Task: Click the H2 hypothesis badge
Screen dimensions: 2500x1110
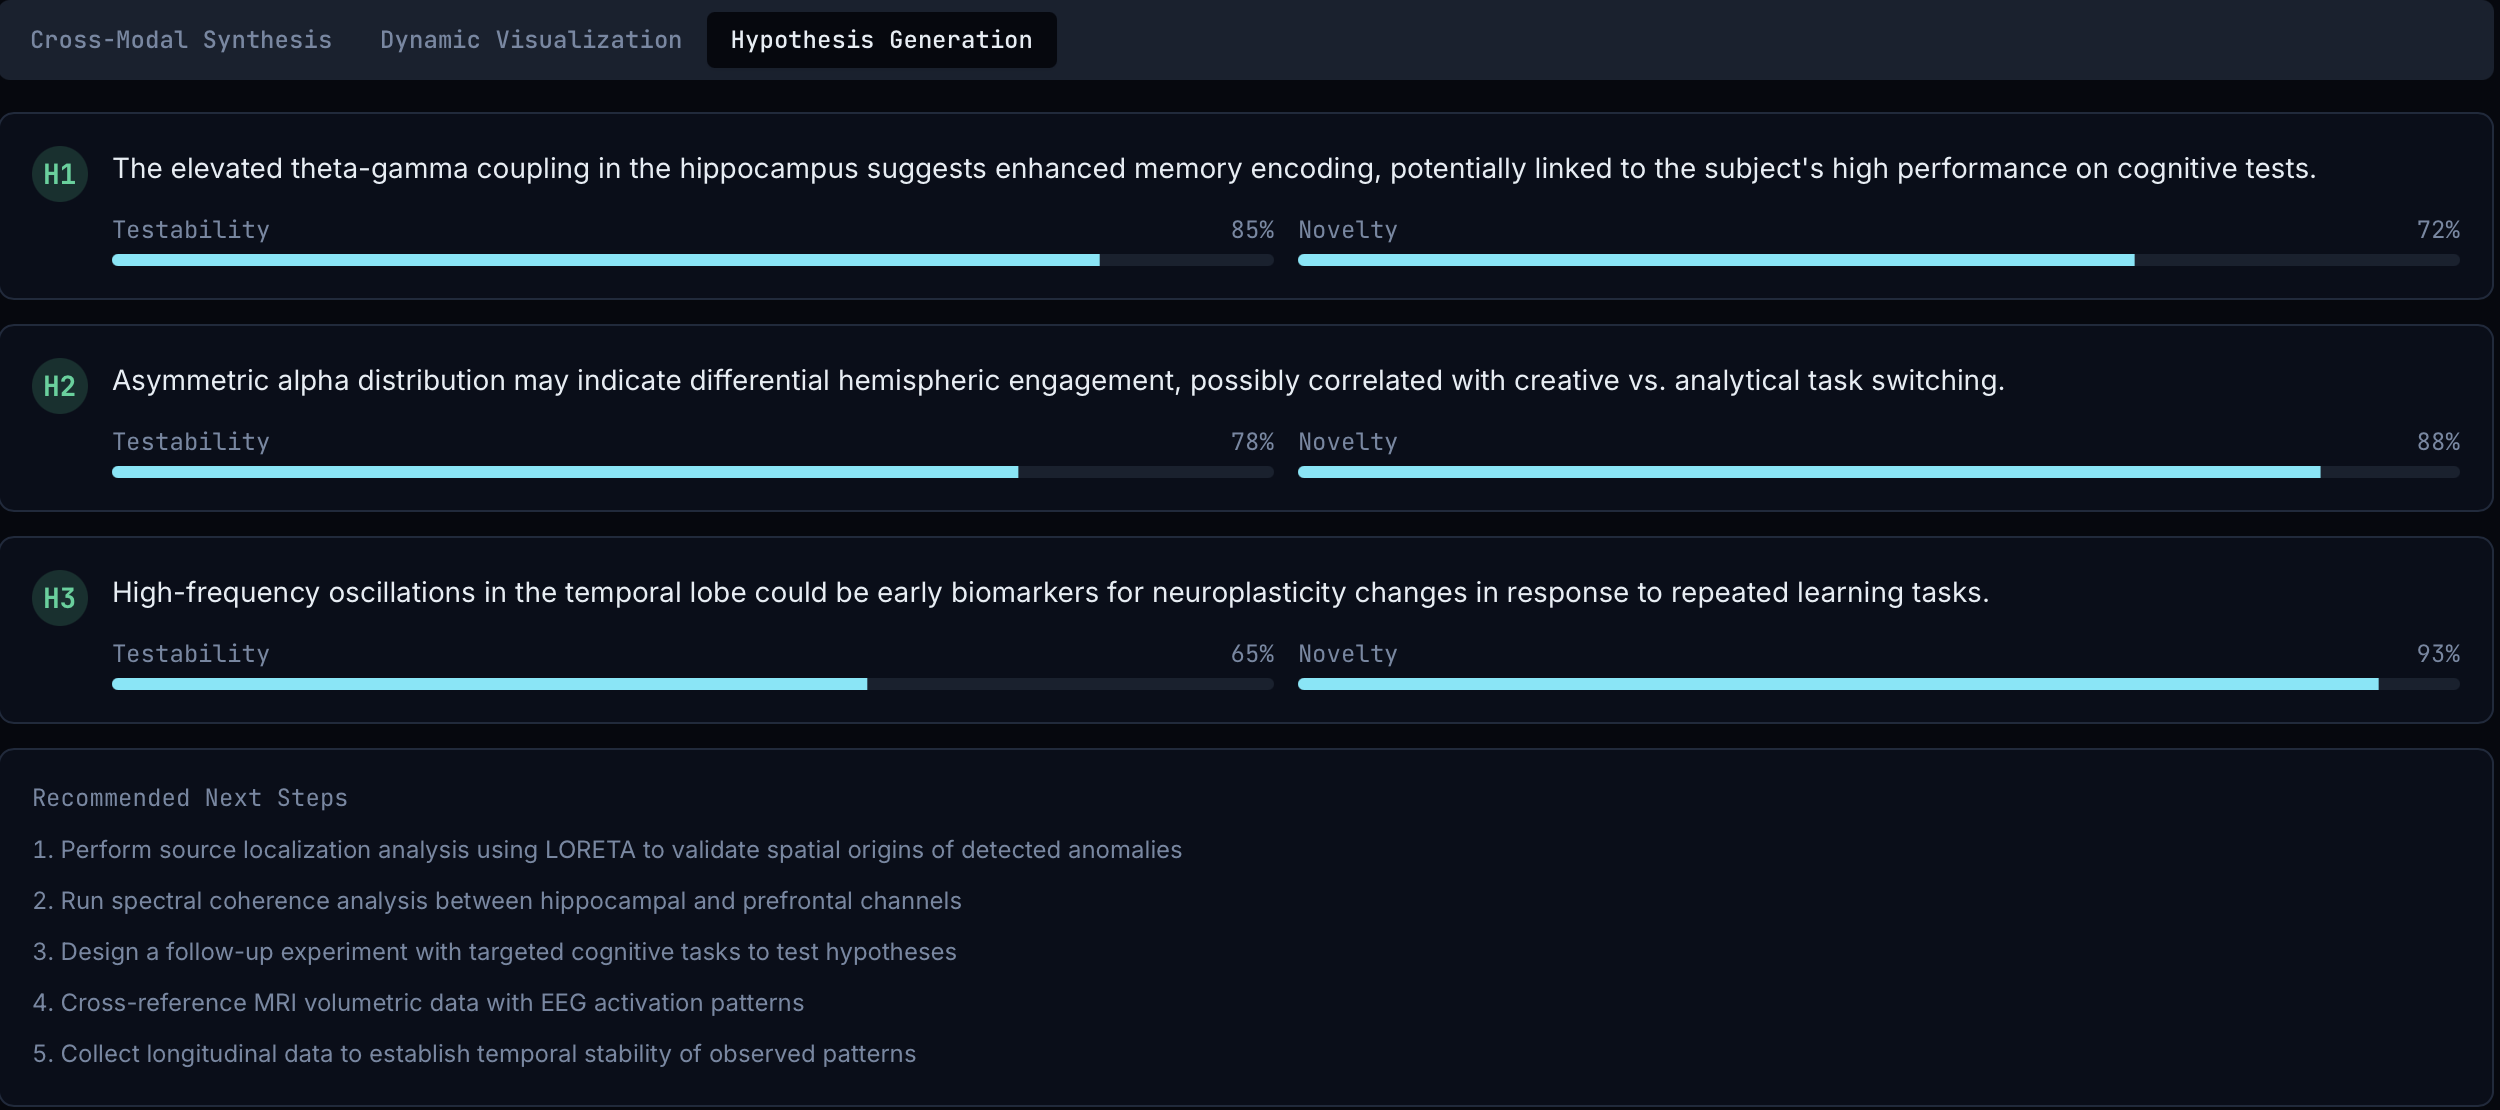Action: click(60, 386)
